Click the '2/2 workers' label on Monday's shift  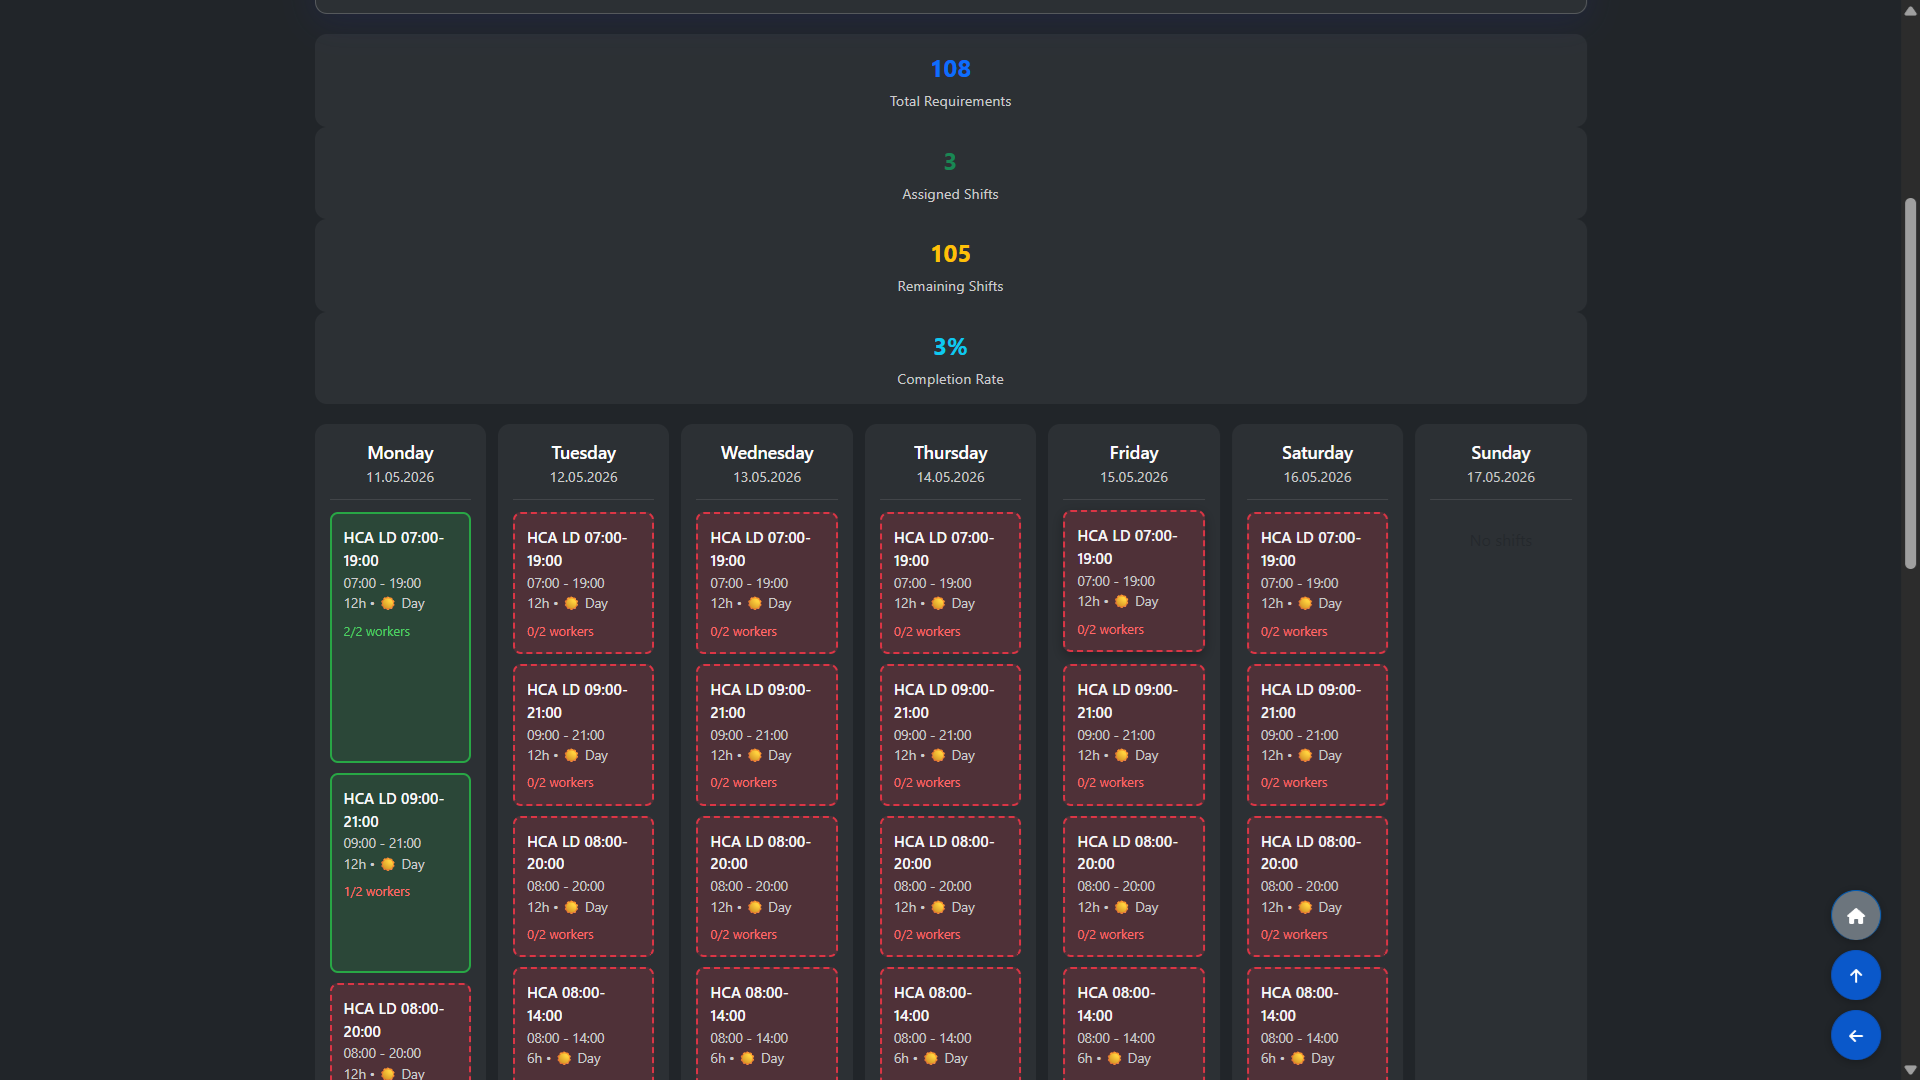tap(376, 631)
